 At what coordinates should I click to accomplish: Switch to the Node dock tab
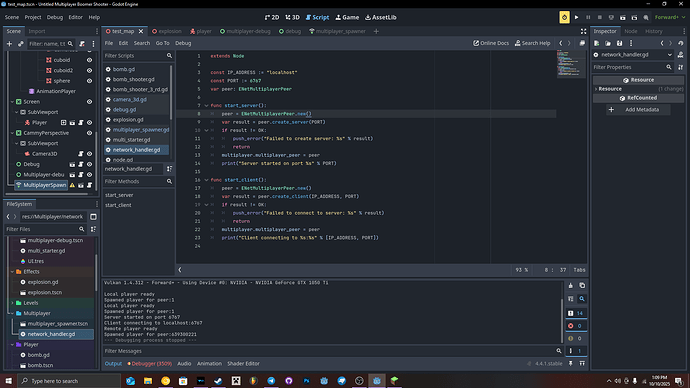point(631,31)
